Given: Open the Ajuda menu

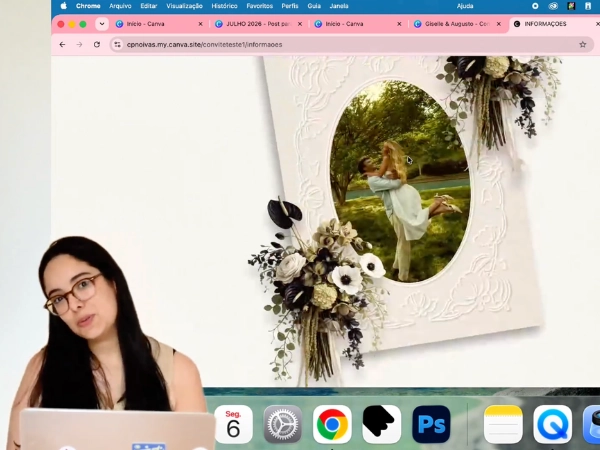Looking at the screenshot, I should point(465,6).
